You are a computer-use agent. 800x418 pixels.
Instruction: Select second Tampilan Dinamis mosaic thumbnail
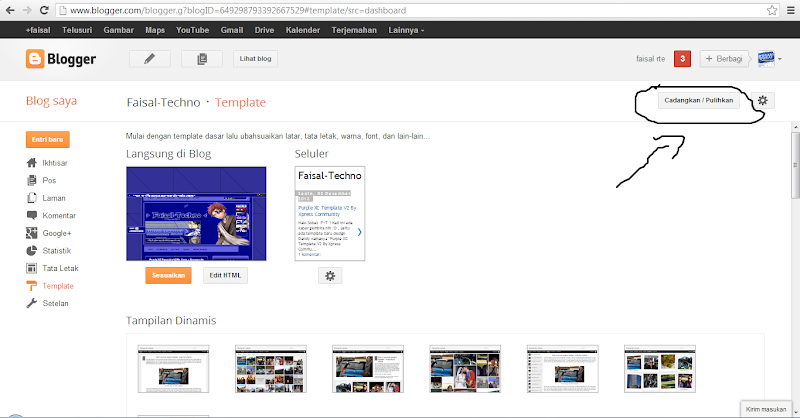point(271,369)
